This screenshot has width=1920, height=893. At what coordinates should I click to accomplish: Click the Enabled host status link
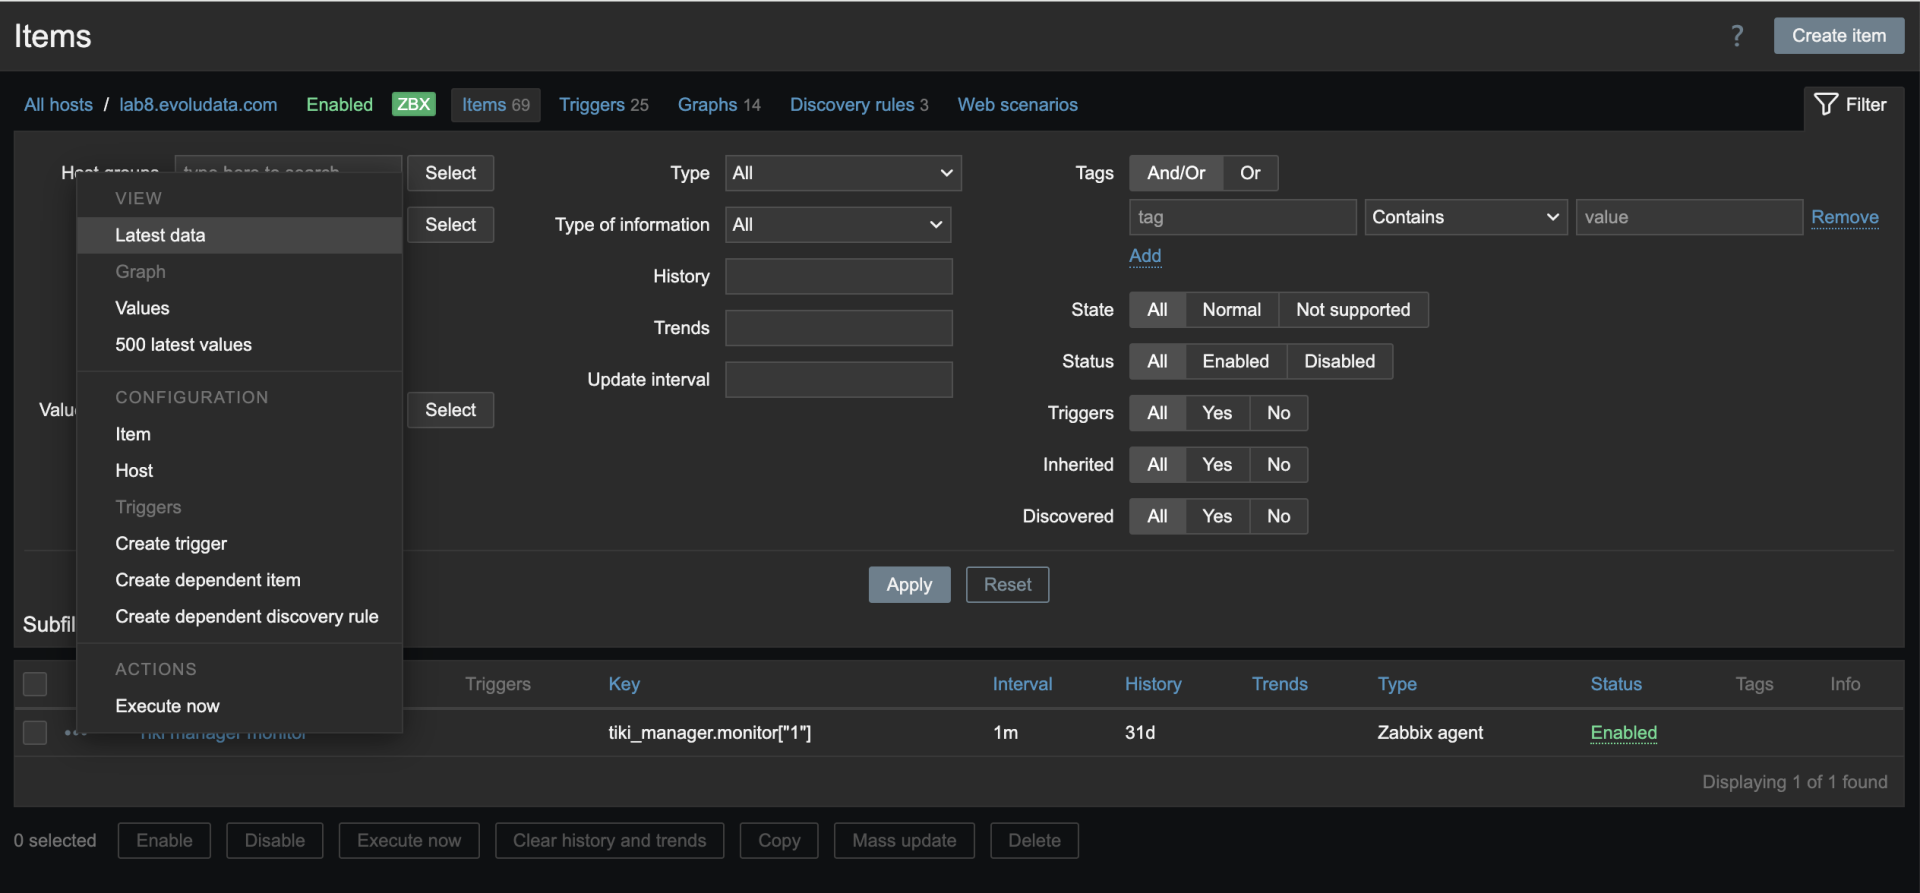click(x=339, y=105)
